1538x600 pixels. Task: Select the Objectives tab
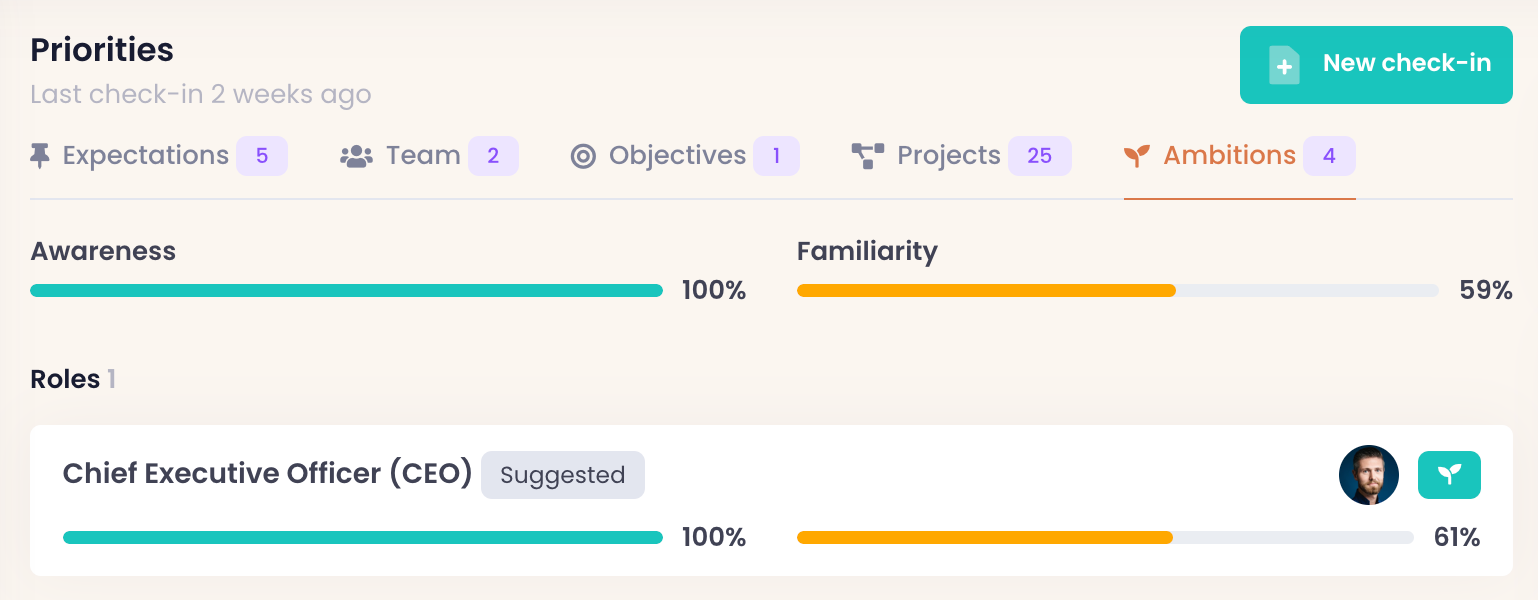(677, 156)
